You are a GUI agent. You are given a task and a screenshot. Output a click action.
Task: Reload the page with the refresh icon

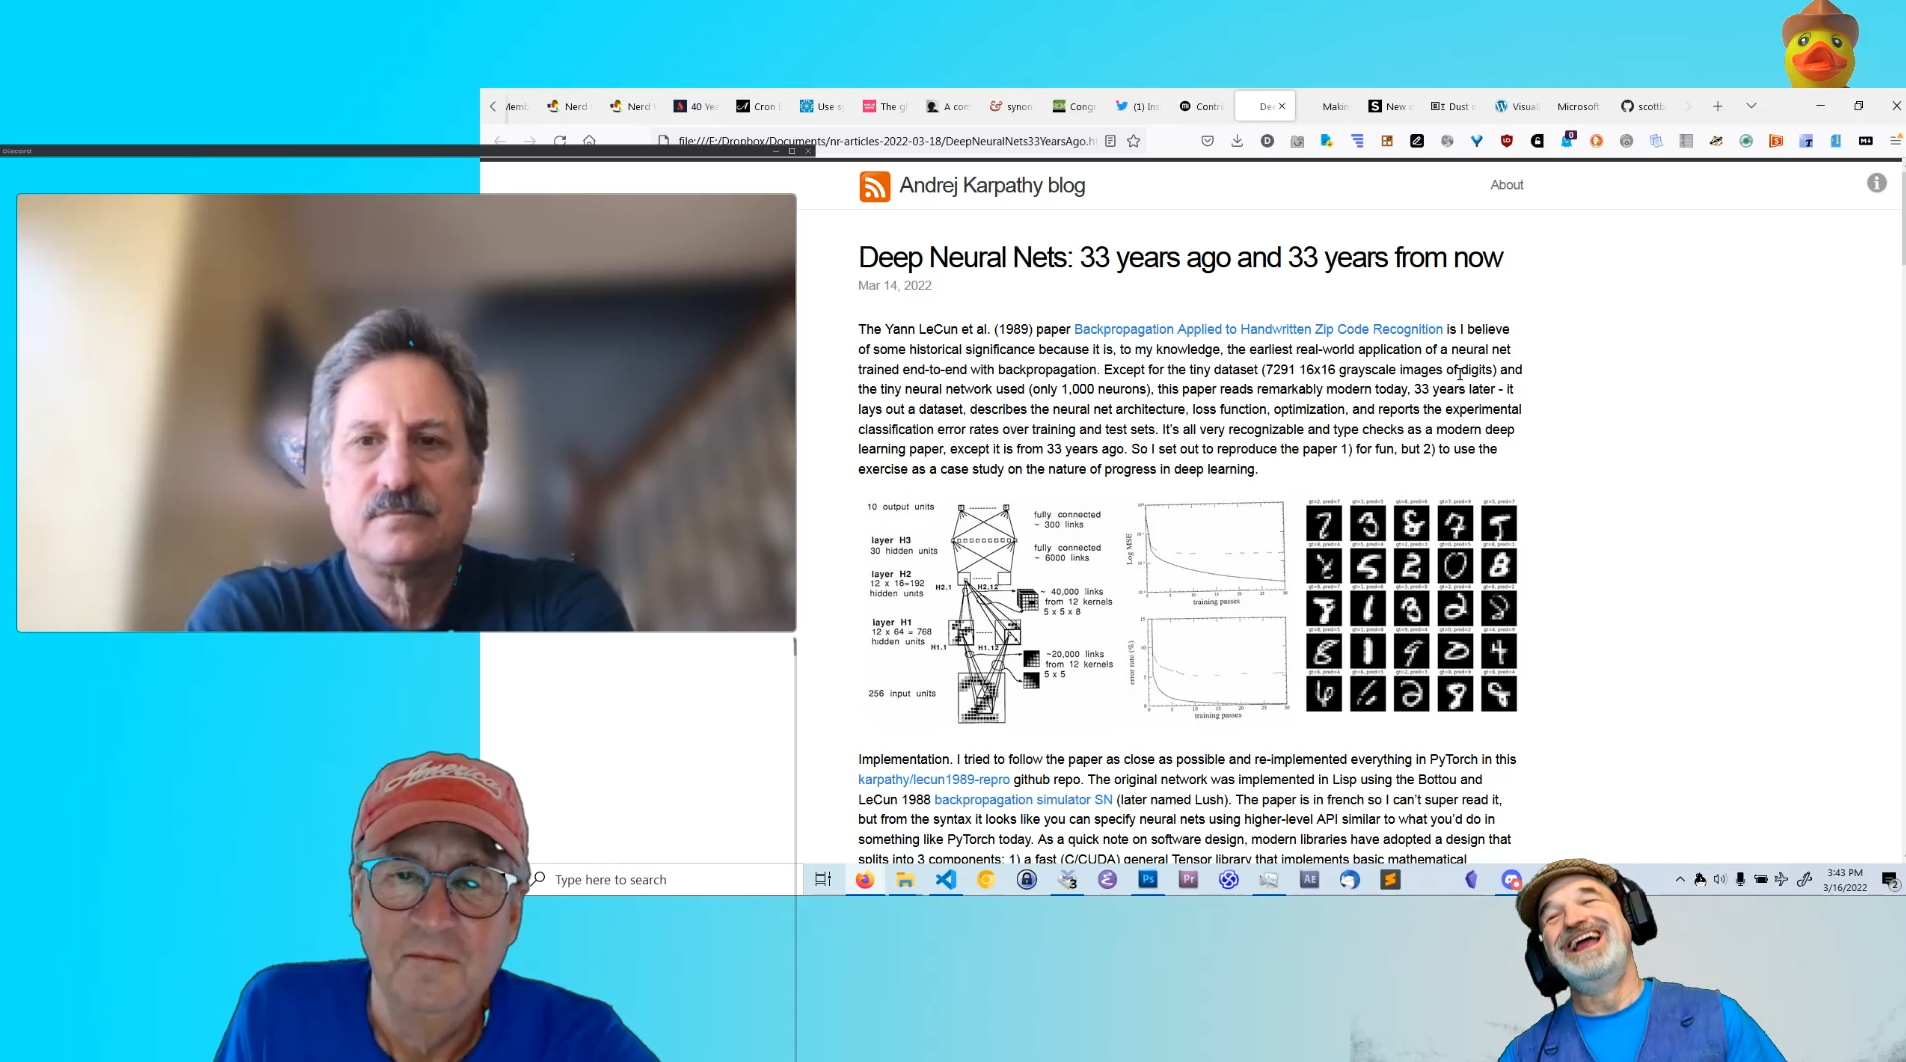560,141
